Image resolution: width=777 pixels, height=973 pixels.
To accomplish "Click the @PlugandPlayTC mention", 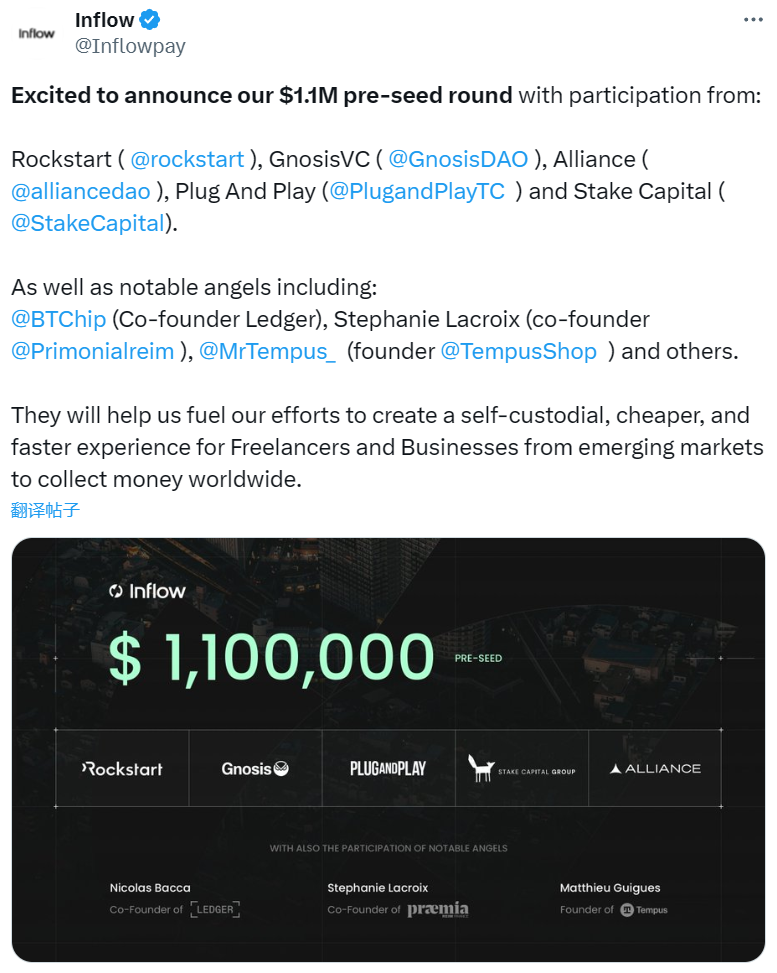I will point(417,191).
